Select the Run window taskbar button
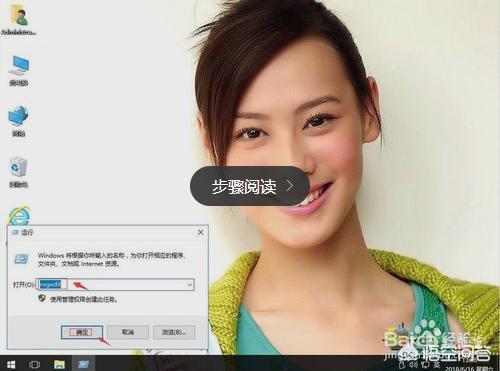 [84, 364]
